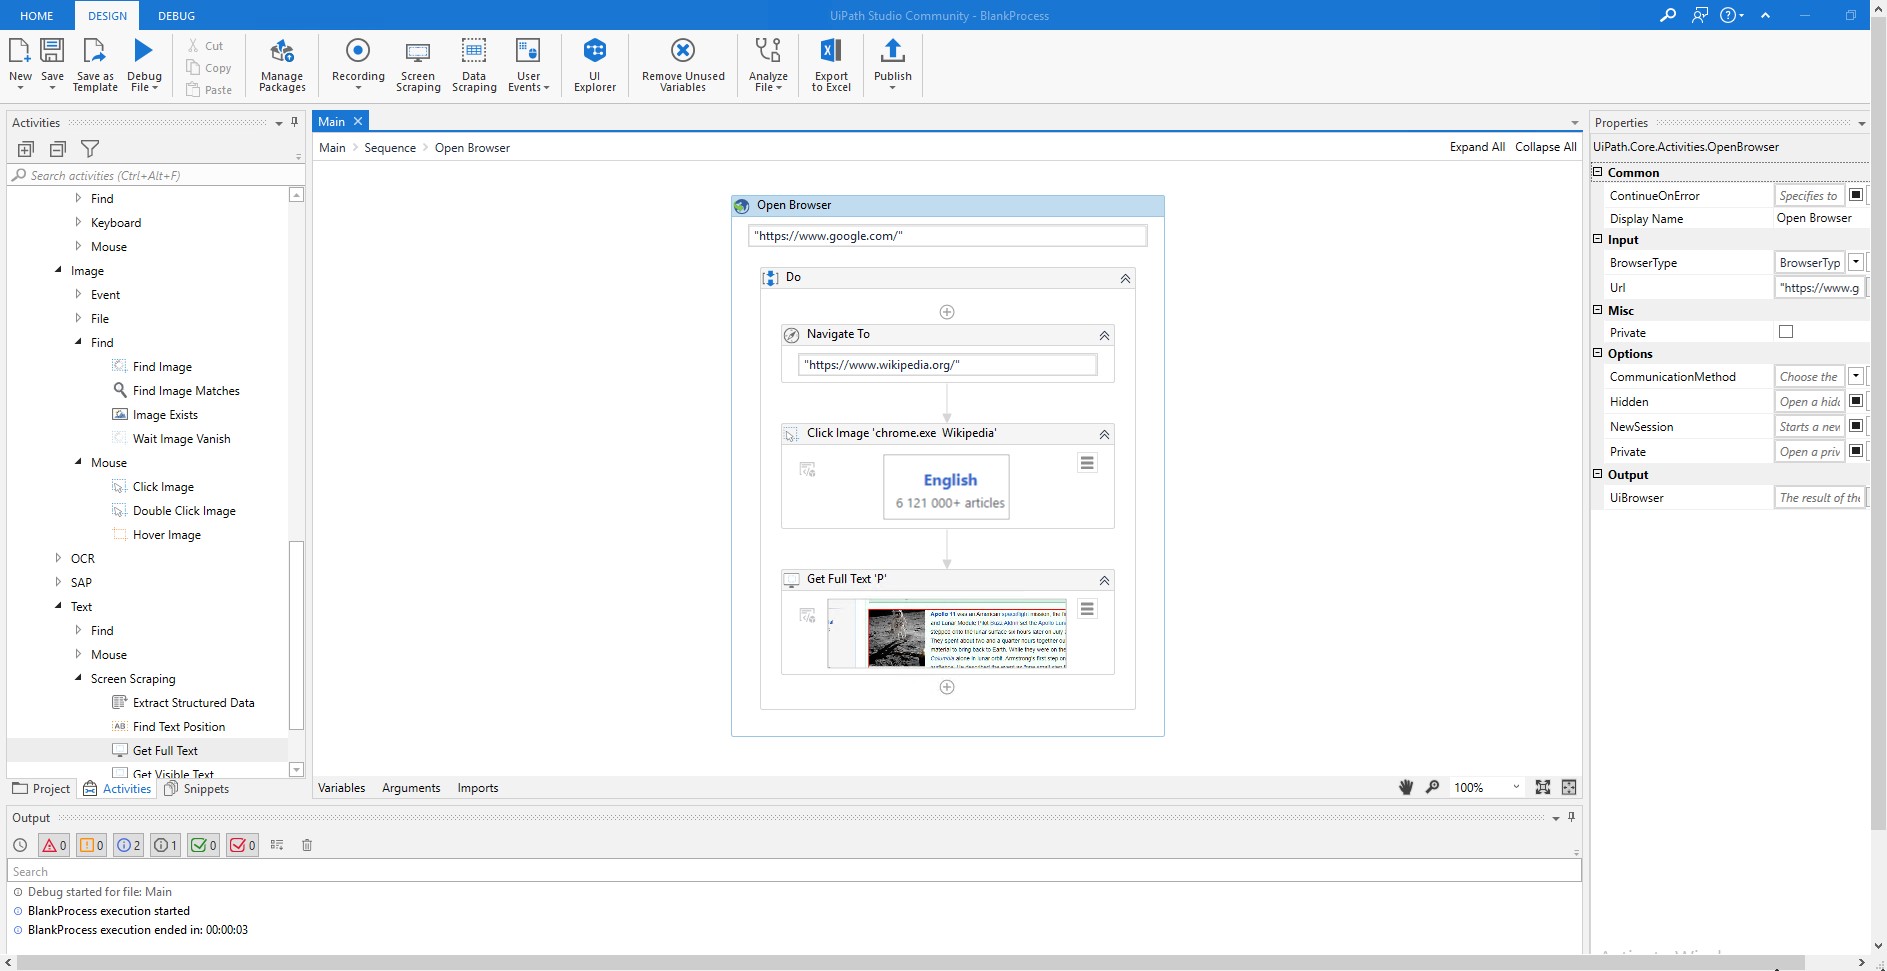This screenshot has width=1887, height=971.
Task: Switch to the HOME tab
Action: coord(37,16)
